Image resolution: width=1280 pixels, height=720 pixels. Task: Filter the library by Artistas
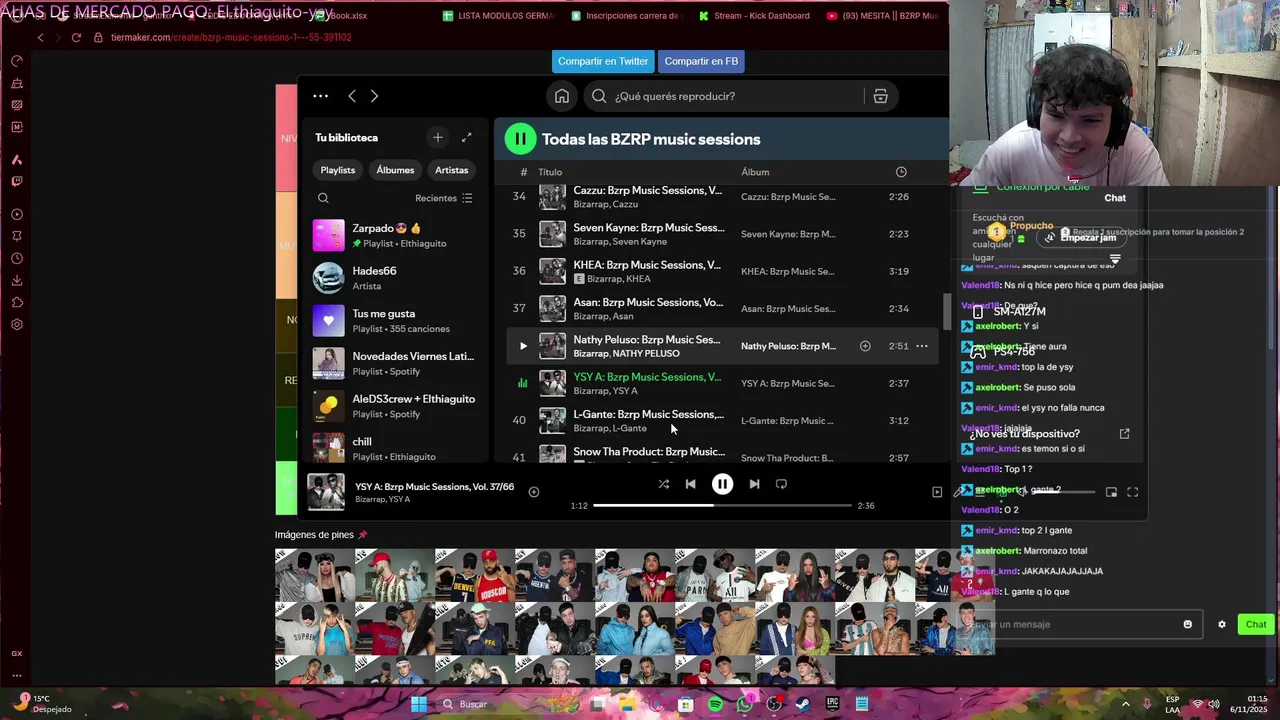point(451,170)
